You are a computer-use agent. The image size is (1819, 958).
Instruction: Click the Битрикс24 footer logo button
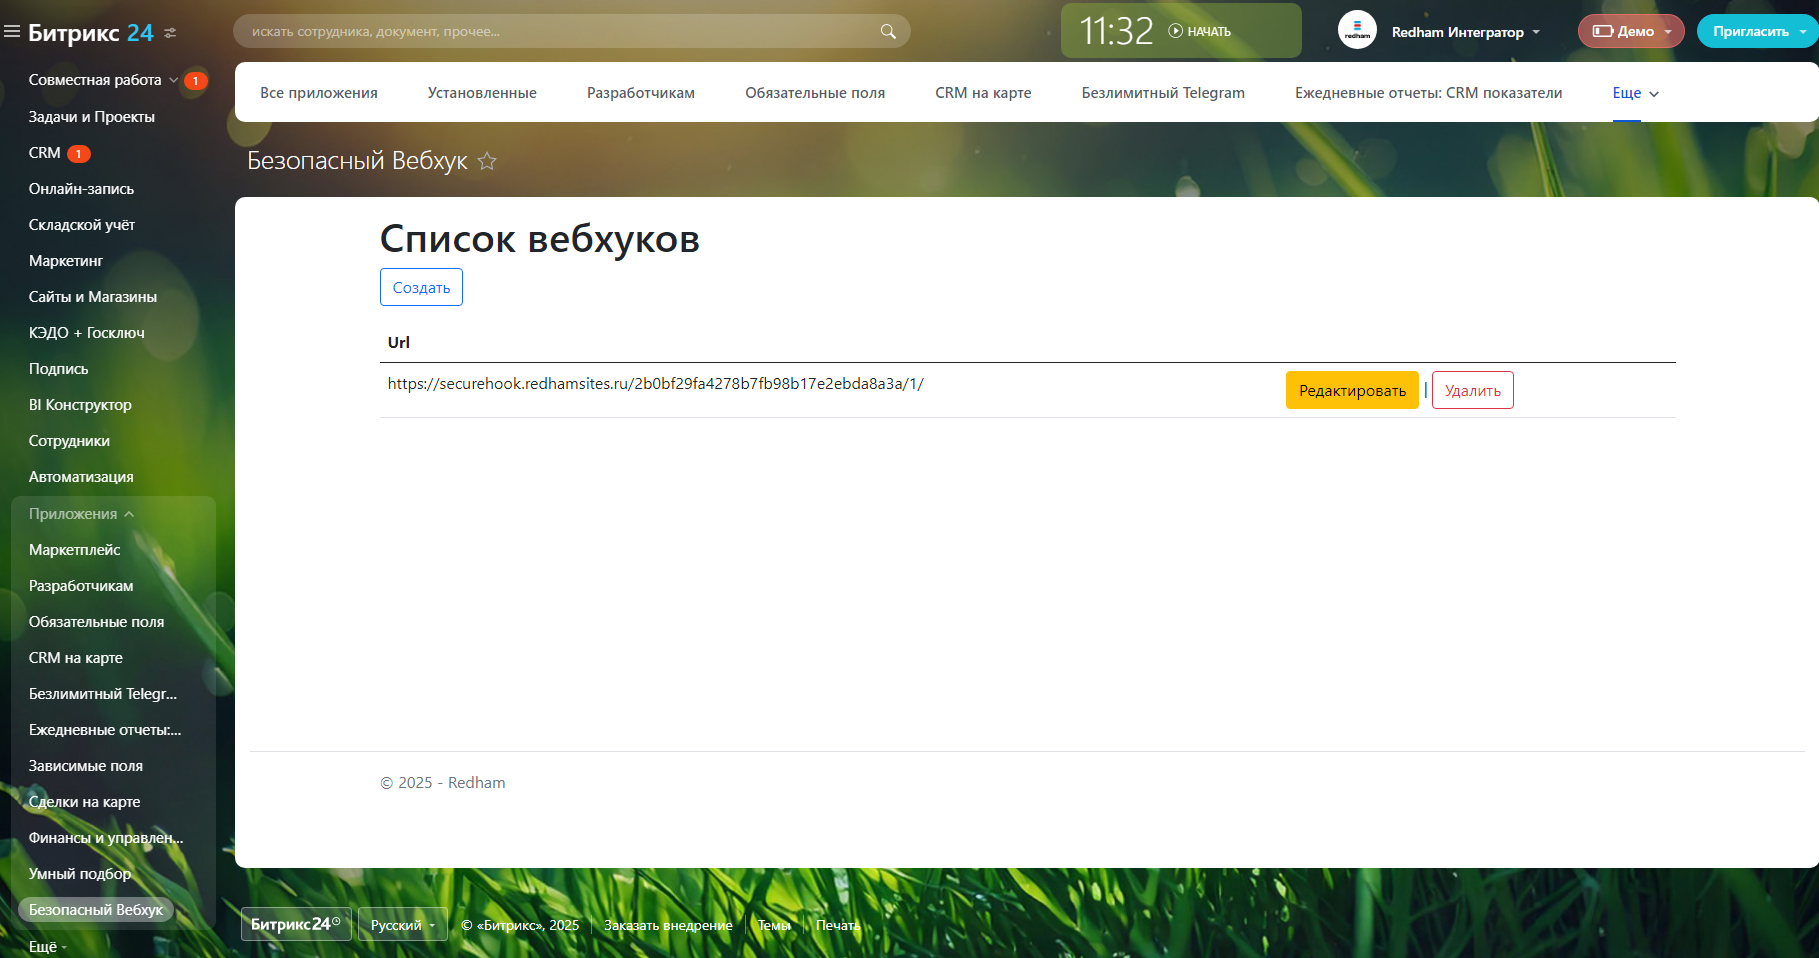pyautogui.click(x=296, y=924)
